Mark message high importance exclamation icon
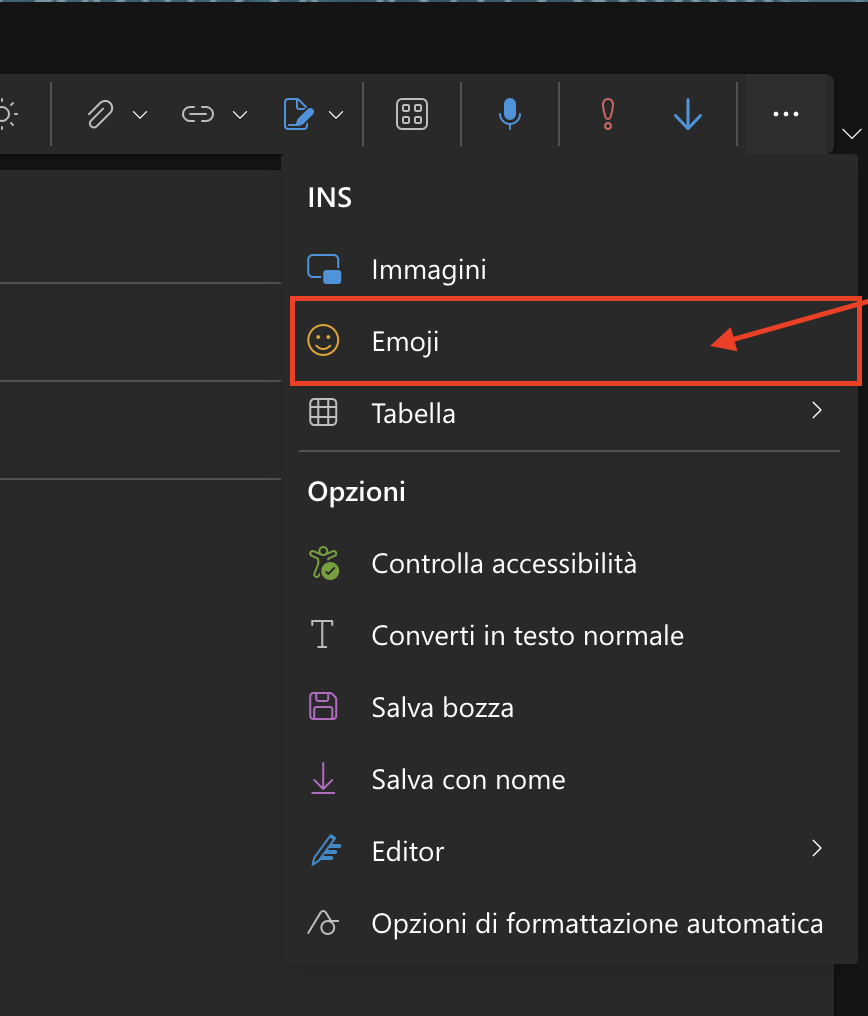 (608, 114)
